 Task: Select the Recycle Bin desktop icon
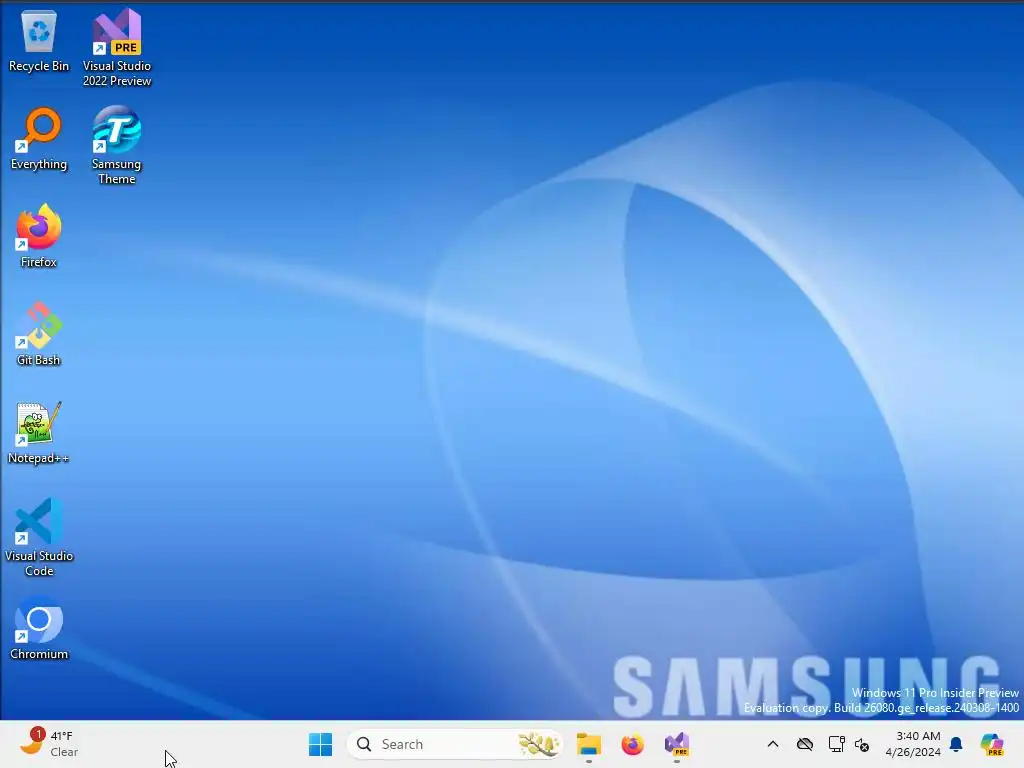(x=39, y=40)
